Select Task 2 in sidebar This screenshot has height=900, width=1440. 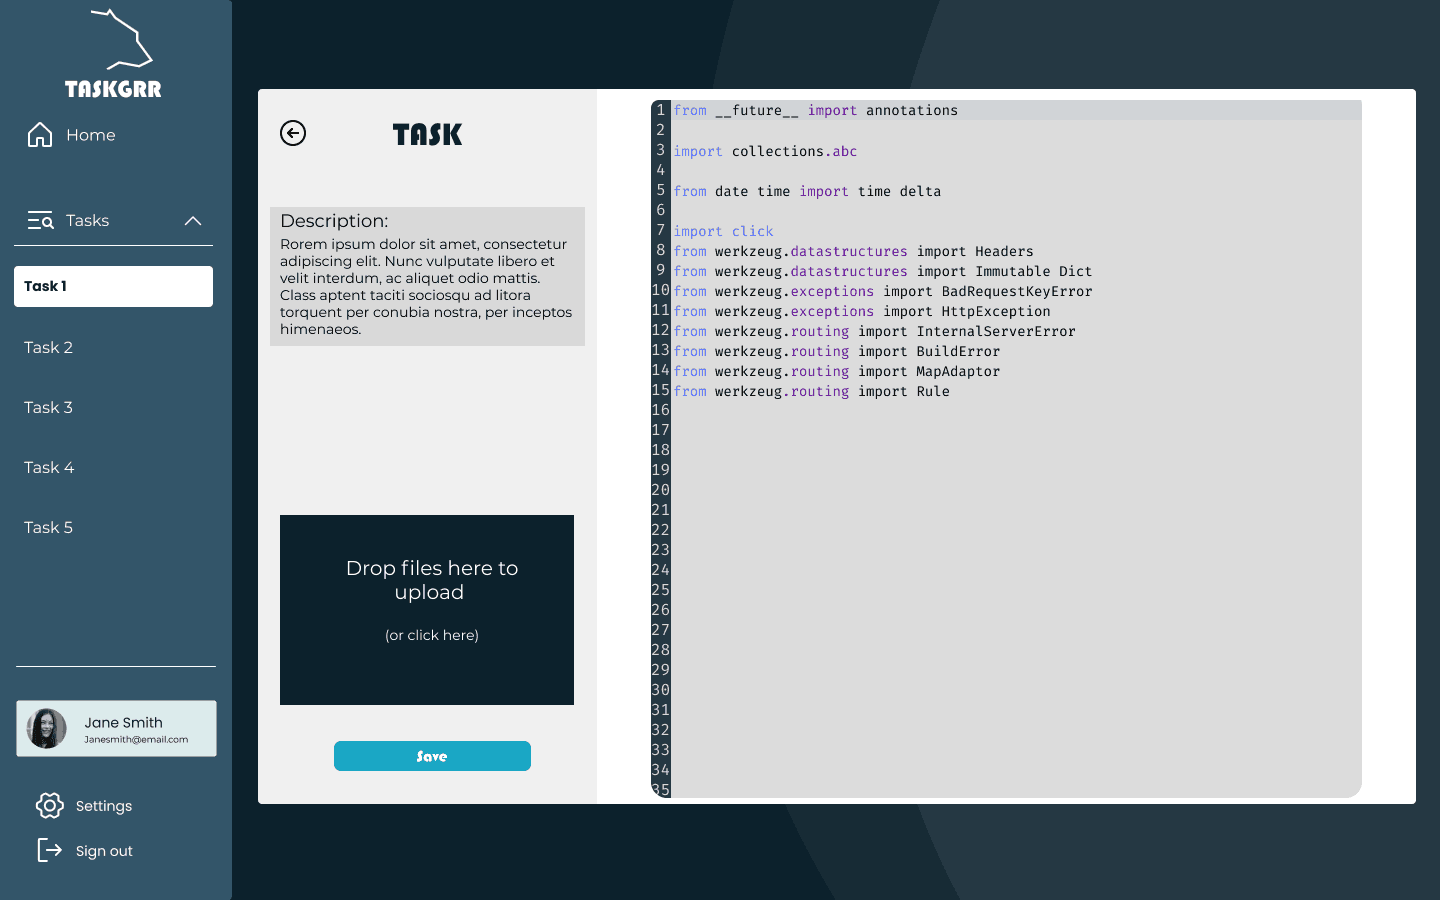point(49,347)
